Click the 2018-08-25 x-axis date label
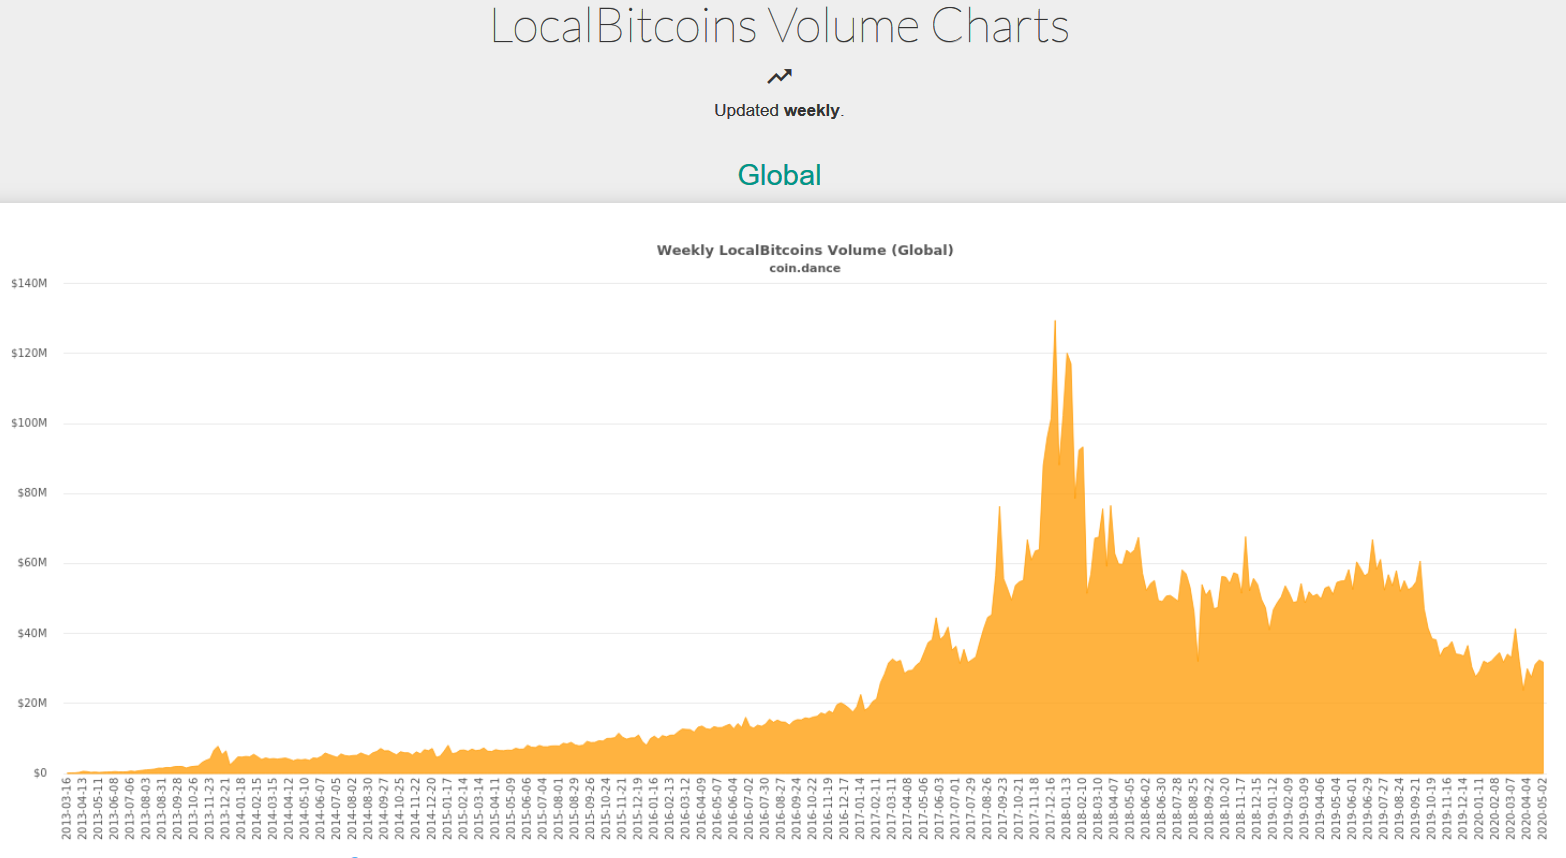1566x858 pixels. 1194,809
